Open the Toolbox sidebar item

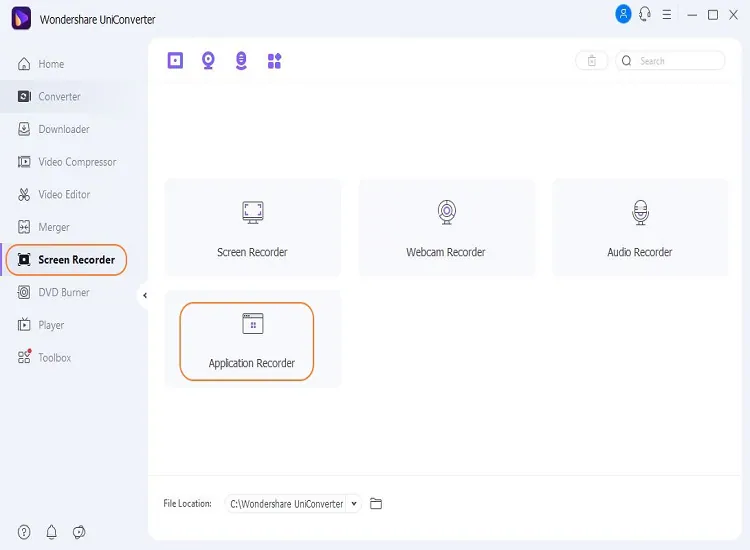pos(54,358)
